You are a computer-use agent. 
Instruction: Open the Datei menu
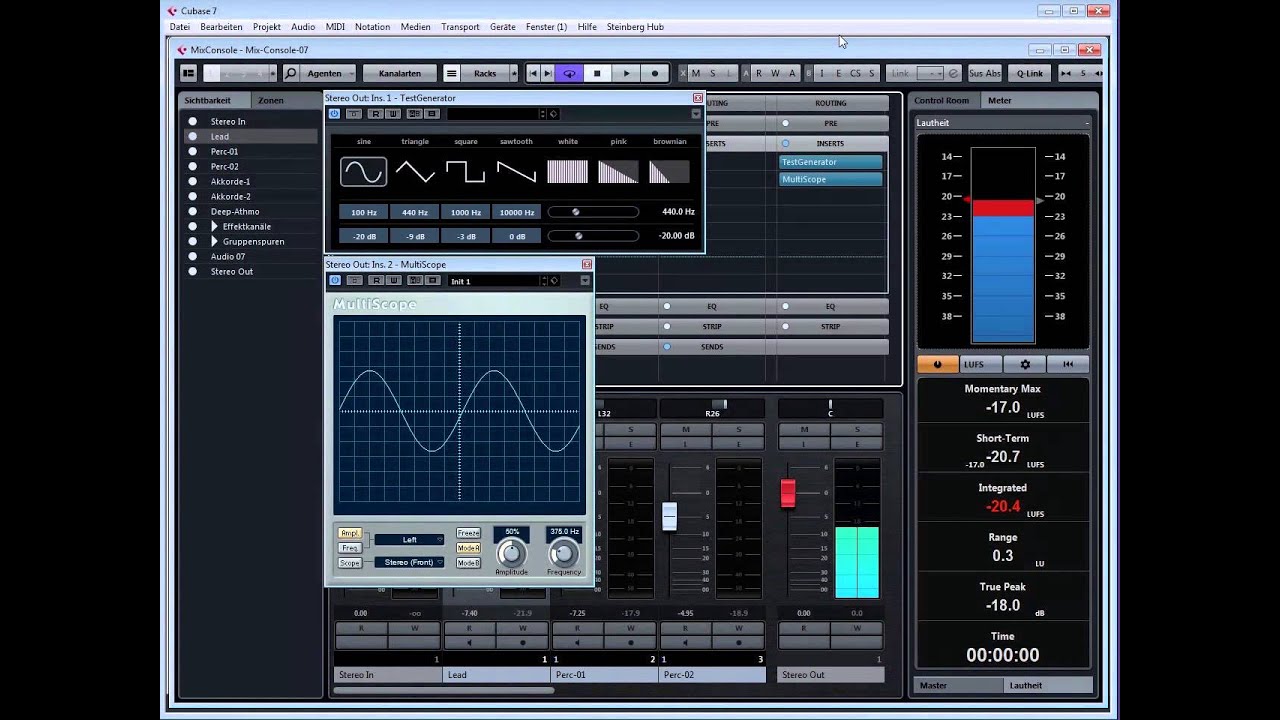click(180, 27)
